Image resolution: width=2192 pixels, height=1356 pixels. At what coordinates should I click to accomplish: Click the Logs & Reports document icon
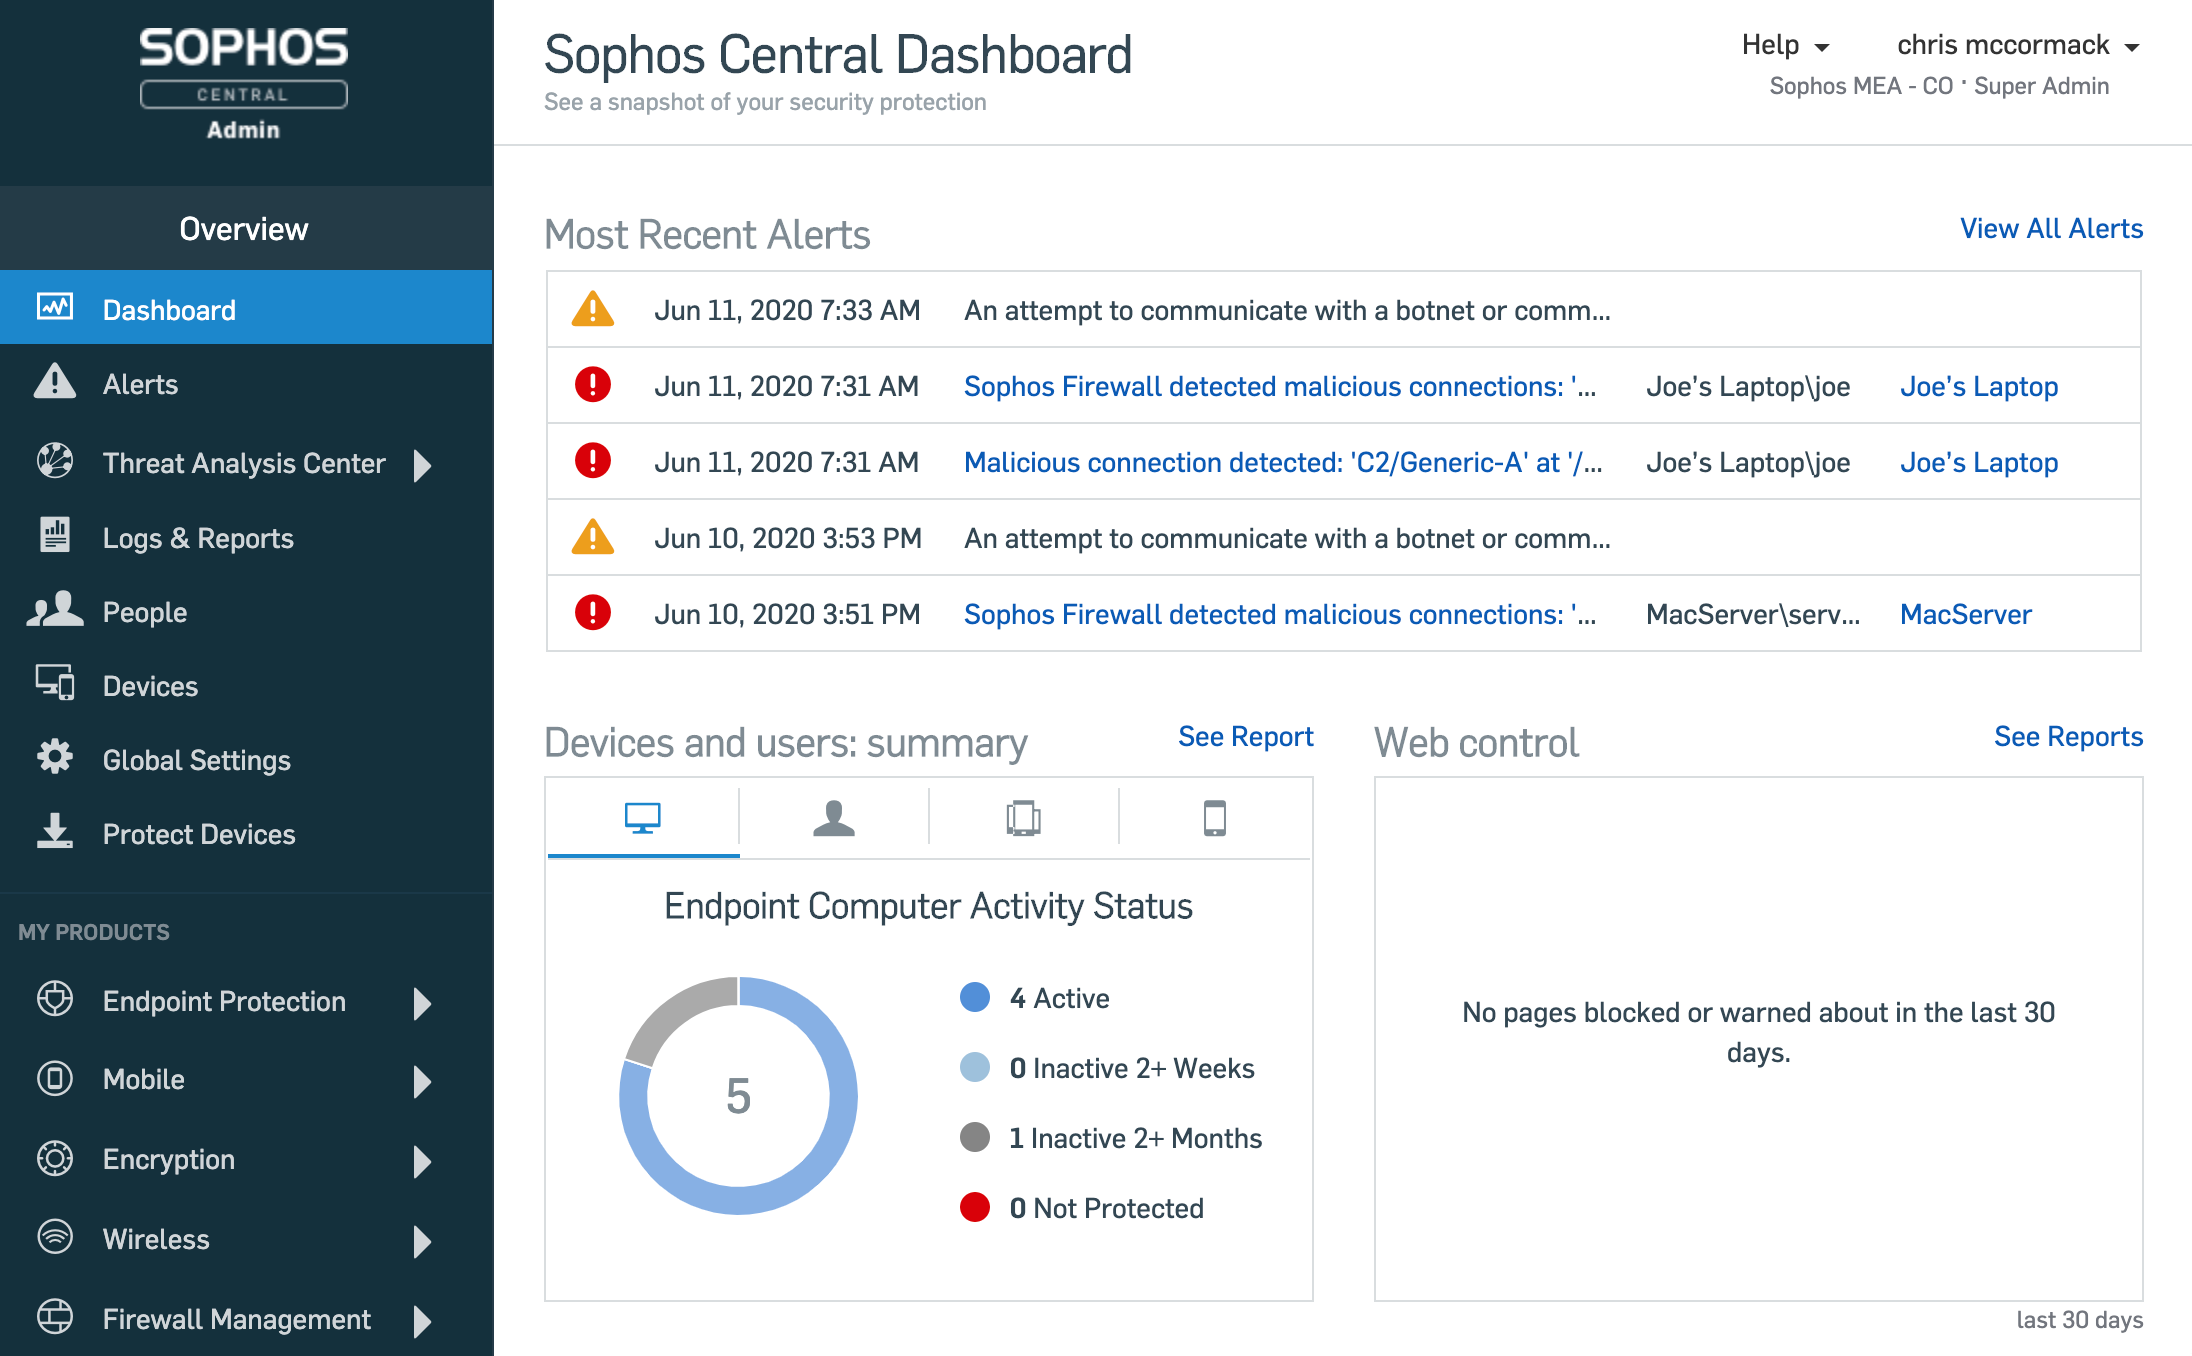click(55, 535)
